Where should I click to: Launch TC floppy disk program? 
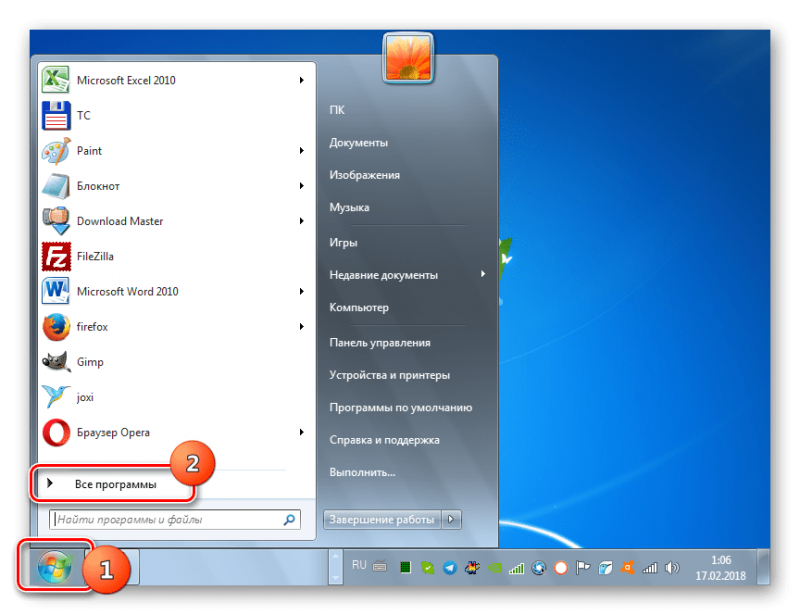(176, 115)
